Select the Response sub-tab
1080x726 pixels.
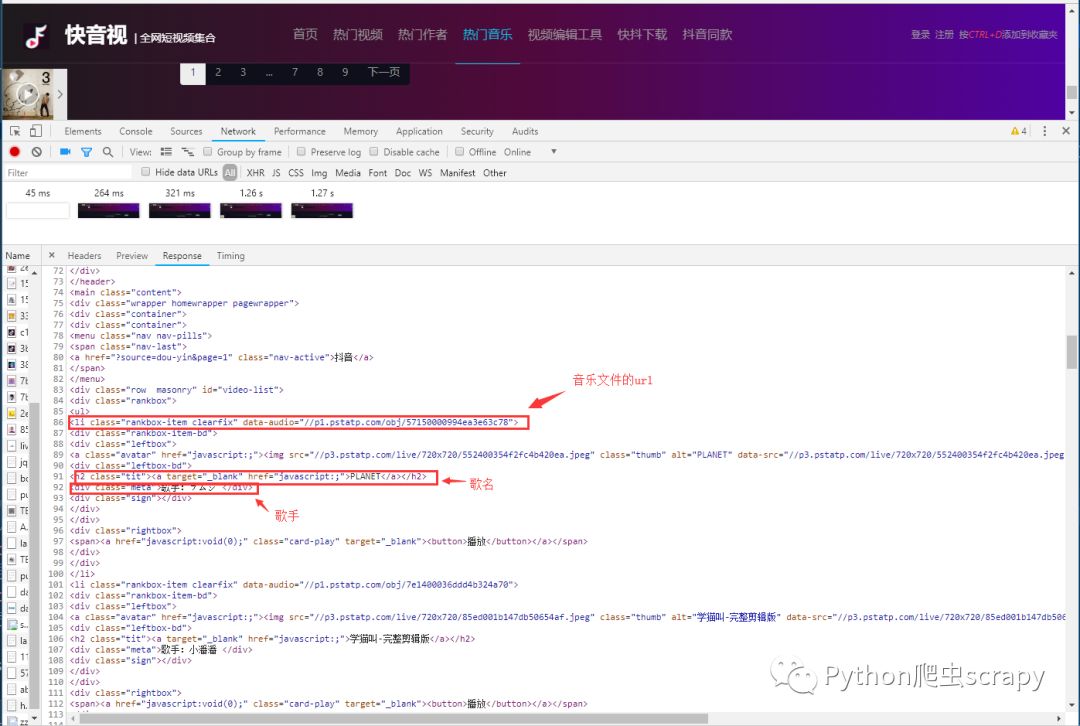click(x=182, y=256)
